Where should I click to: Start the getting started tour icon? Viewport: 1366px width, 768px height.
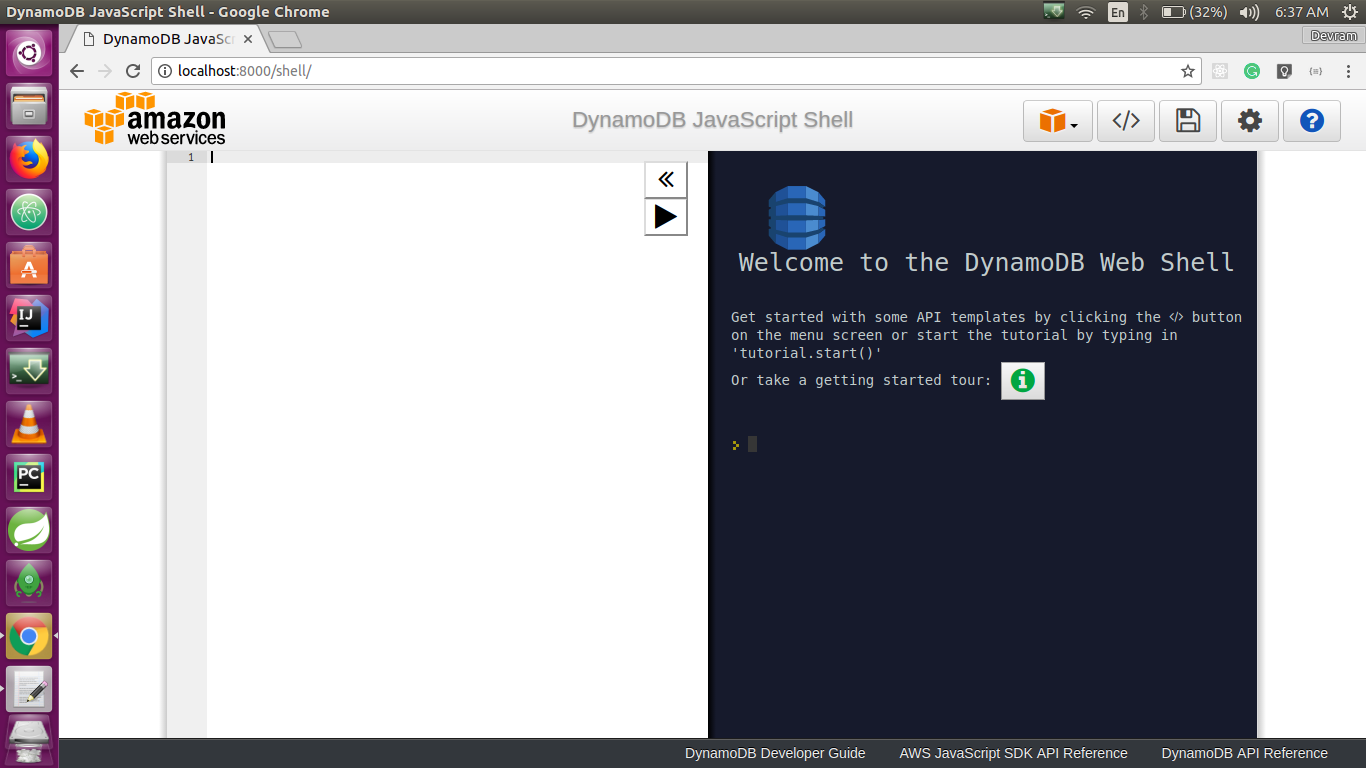(1022, 381)
